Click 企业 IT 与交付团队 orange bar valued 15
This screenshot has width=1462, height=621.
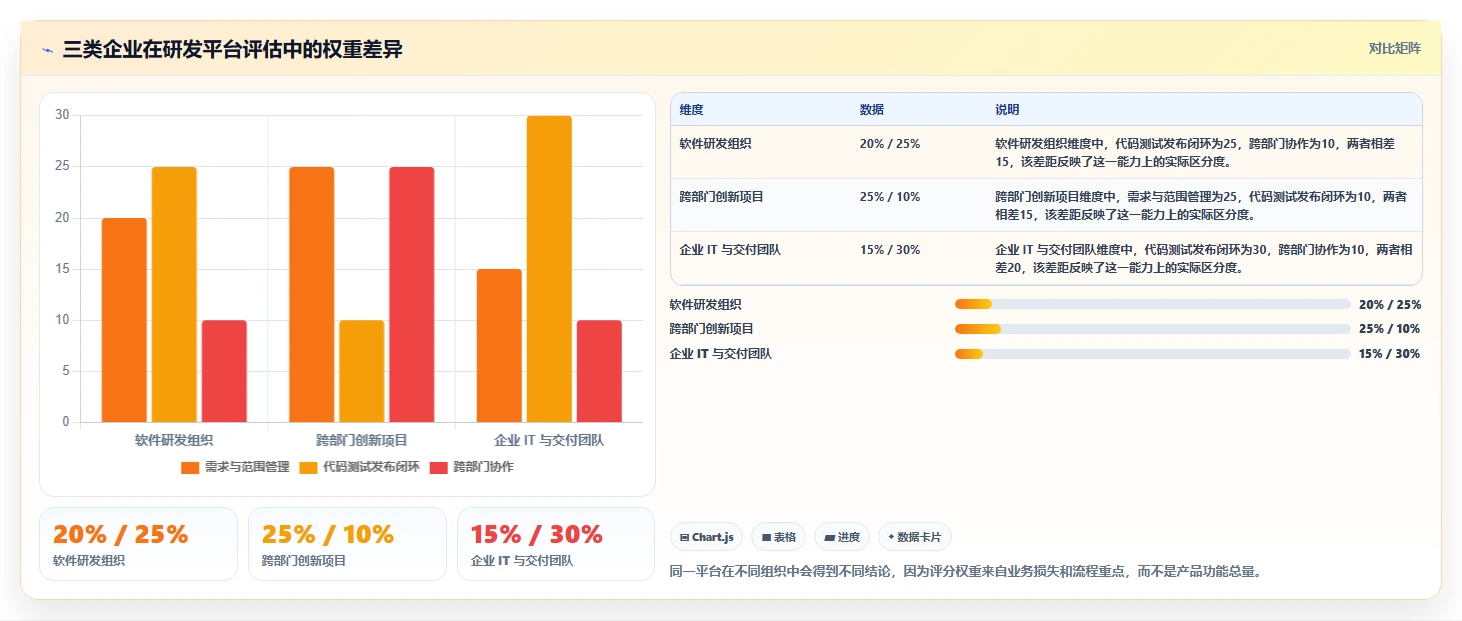pyautogui.click(x=499, y=345)
